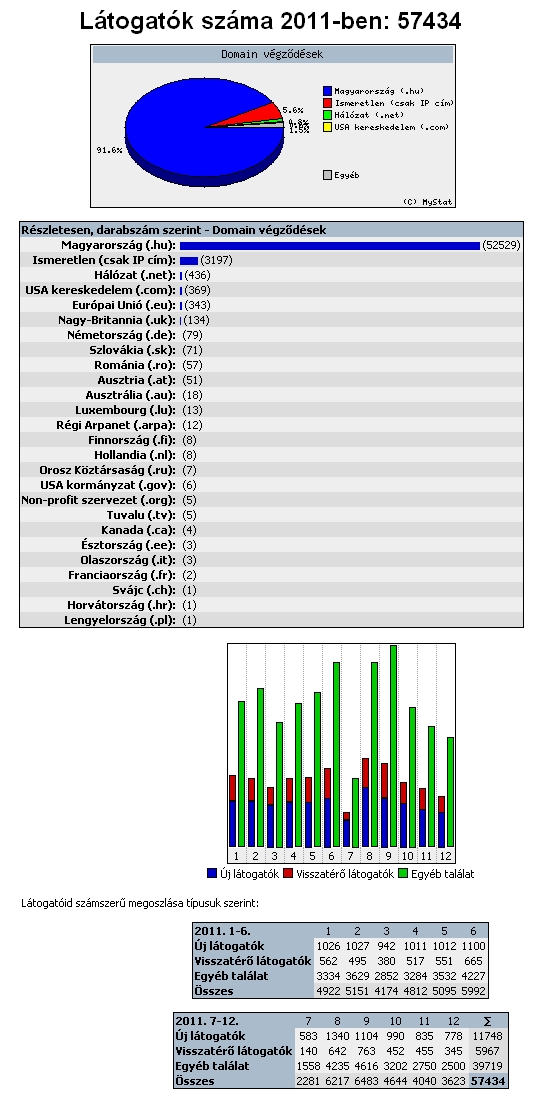Click the 5967 Visszatérő látogatók sum cell

click(x=487, y=1051)
